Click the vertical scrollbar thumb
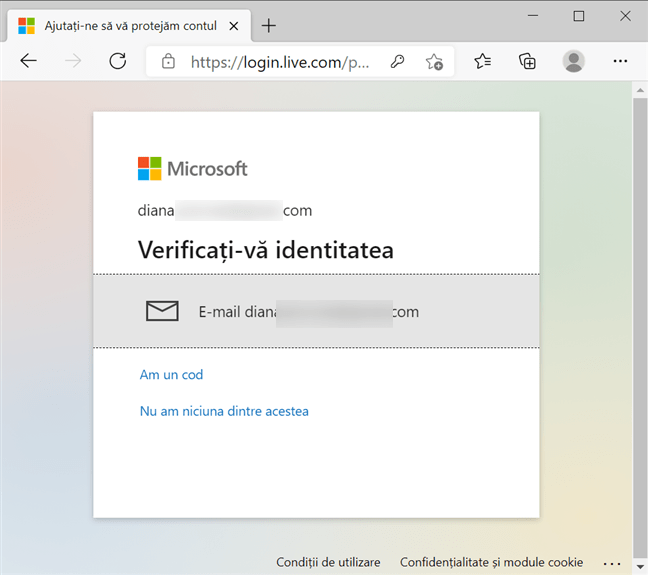This screenshot has height=575, width=648. 640,328
